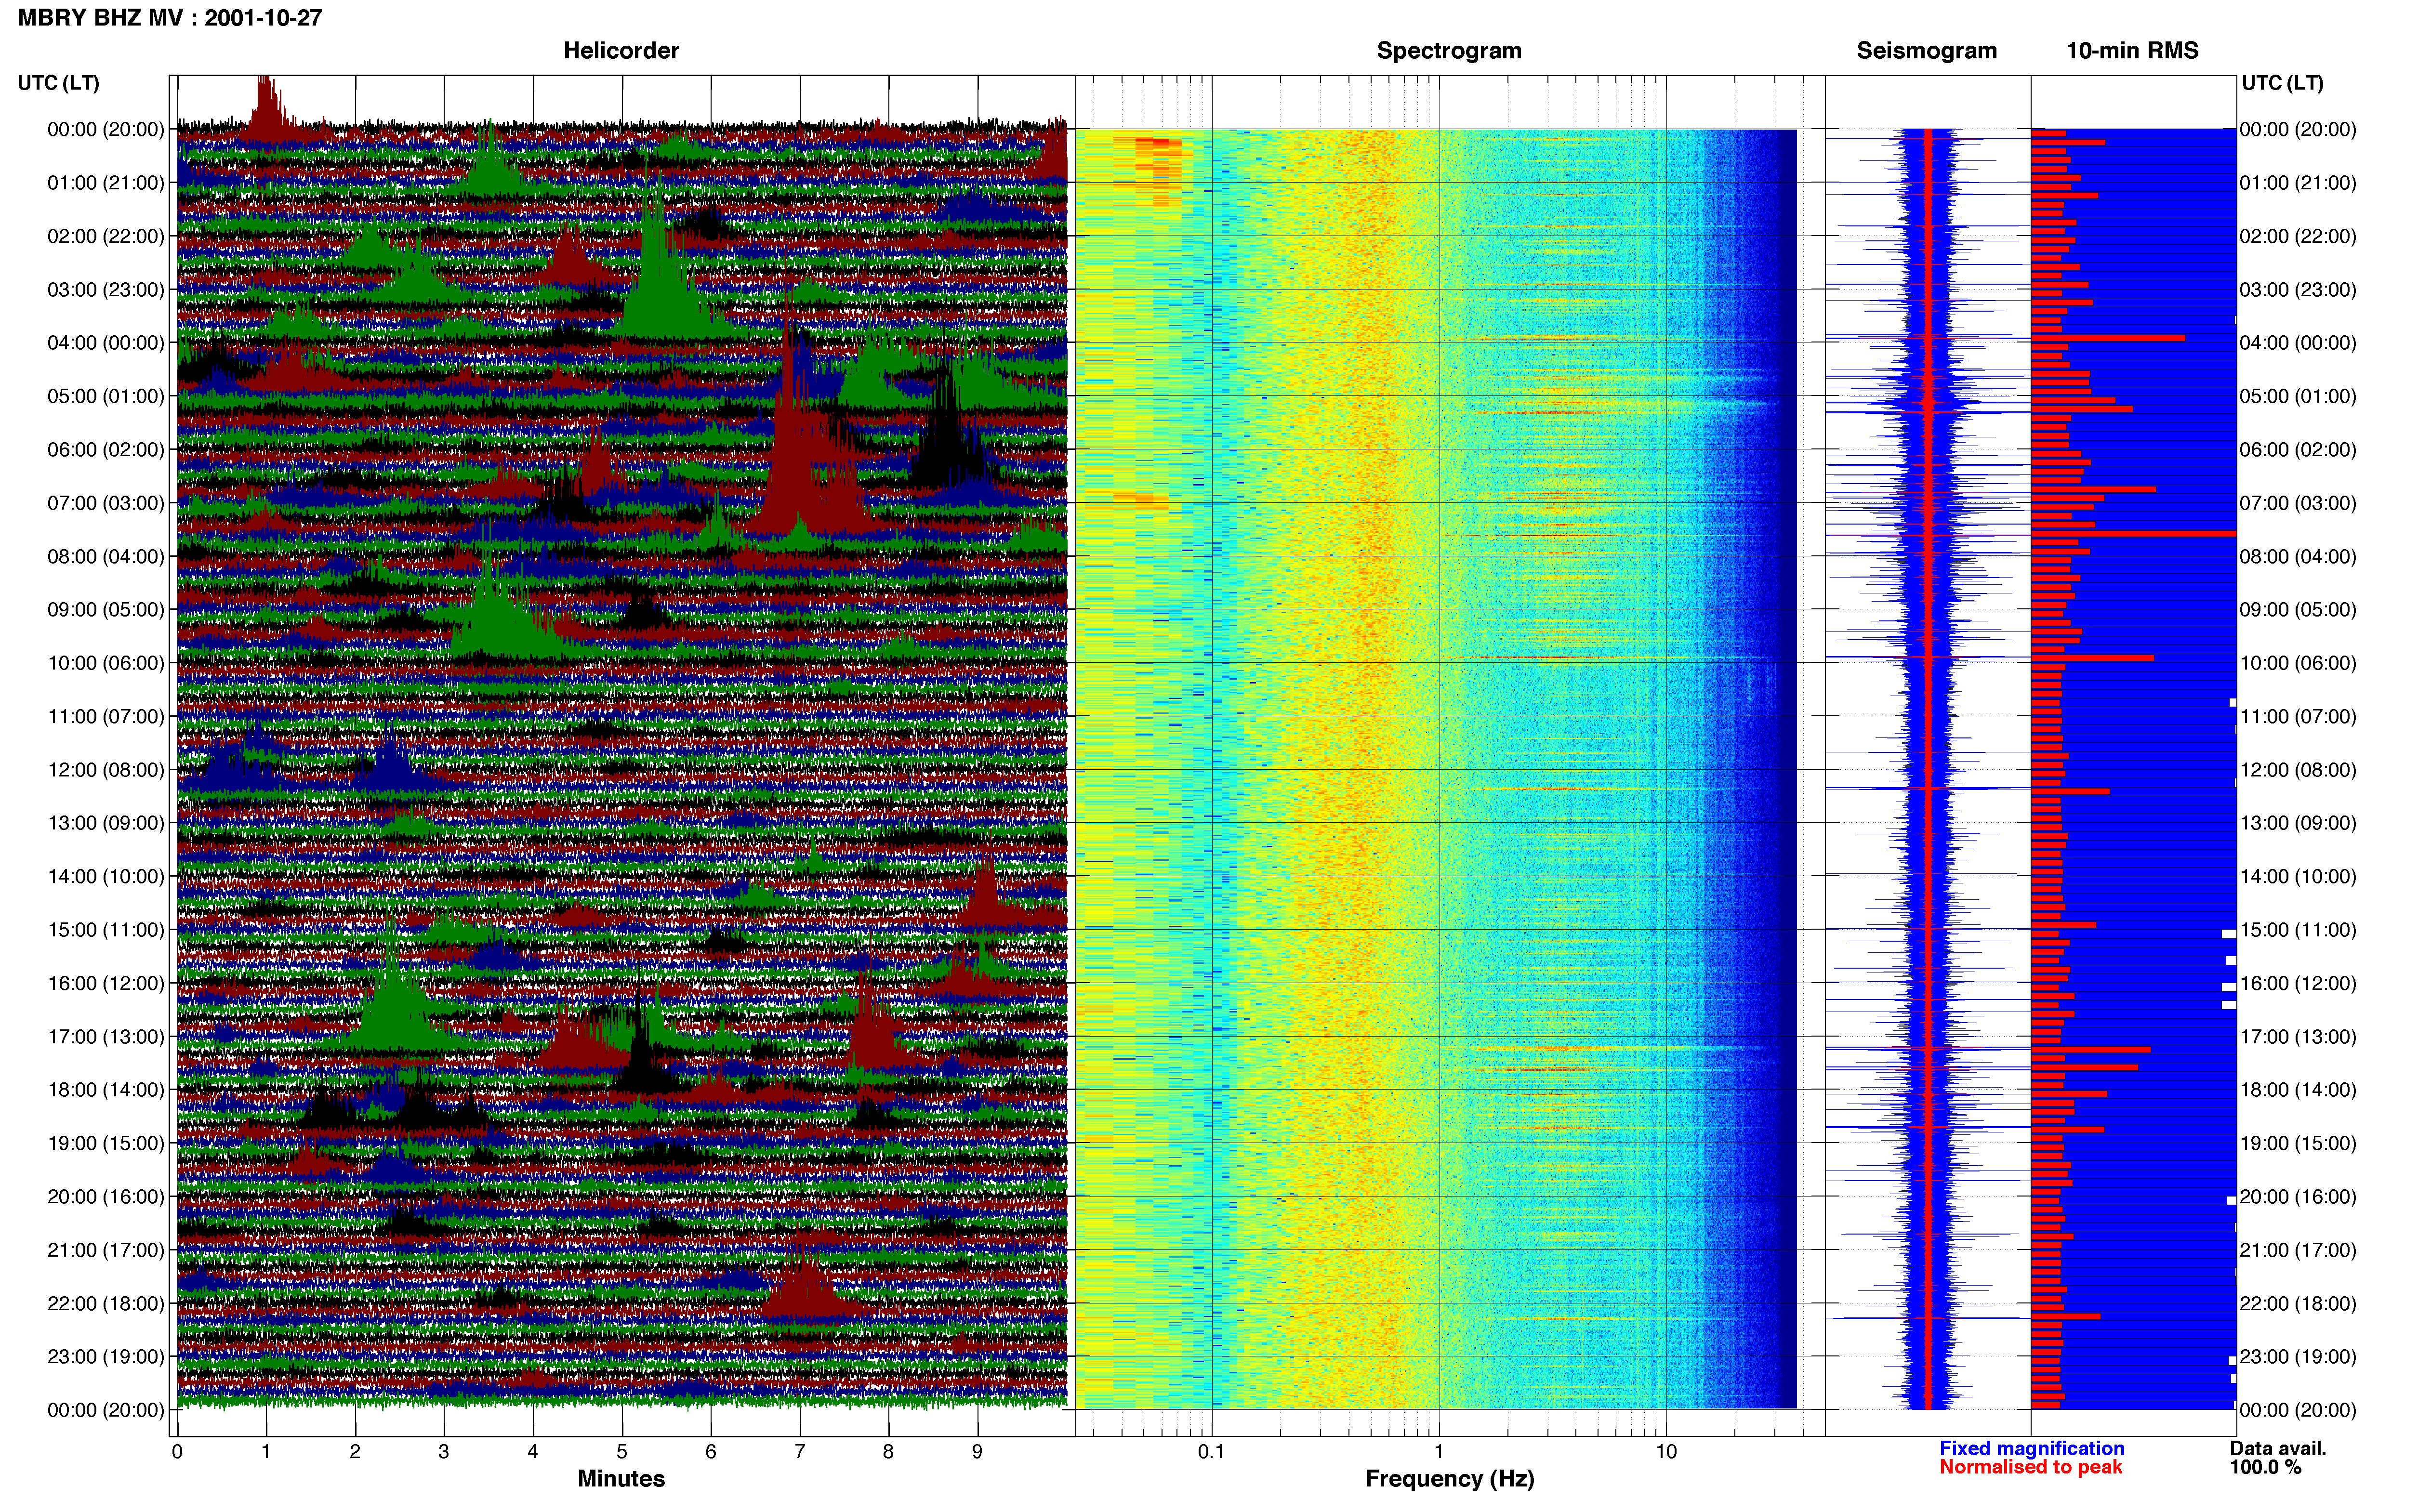Click the left '20:00 (16:00)' time label
Viewport: 2418px width, 1512px height.
106,1197
